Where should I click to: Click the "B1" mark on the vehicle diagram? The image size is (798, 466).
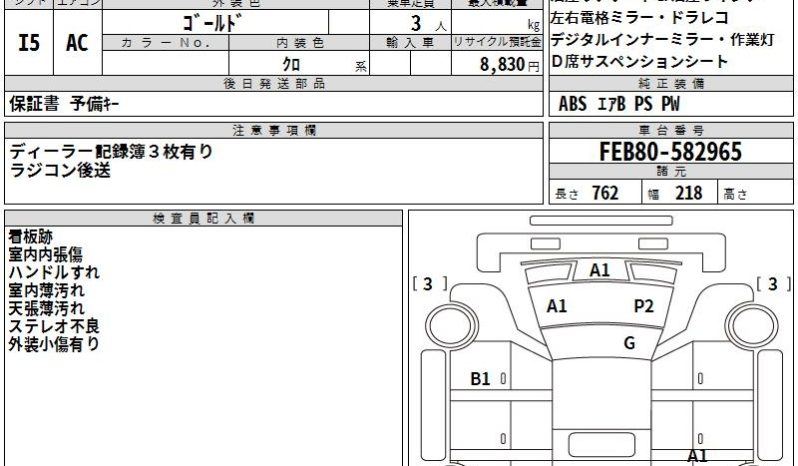[x=480, y=379]
